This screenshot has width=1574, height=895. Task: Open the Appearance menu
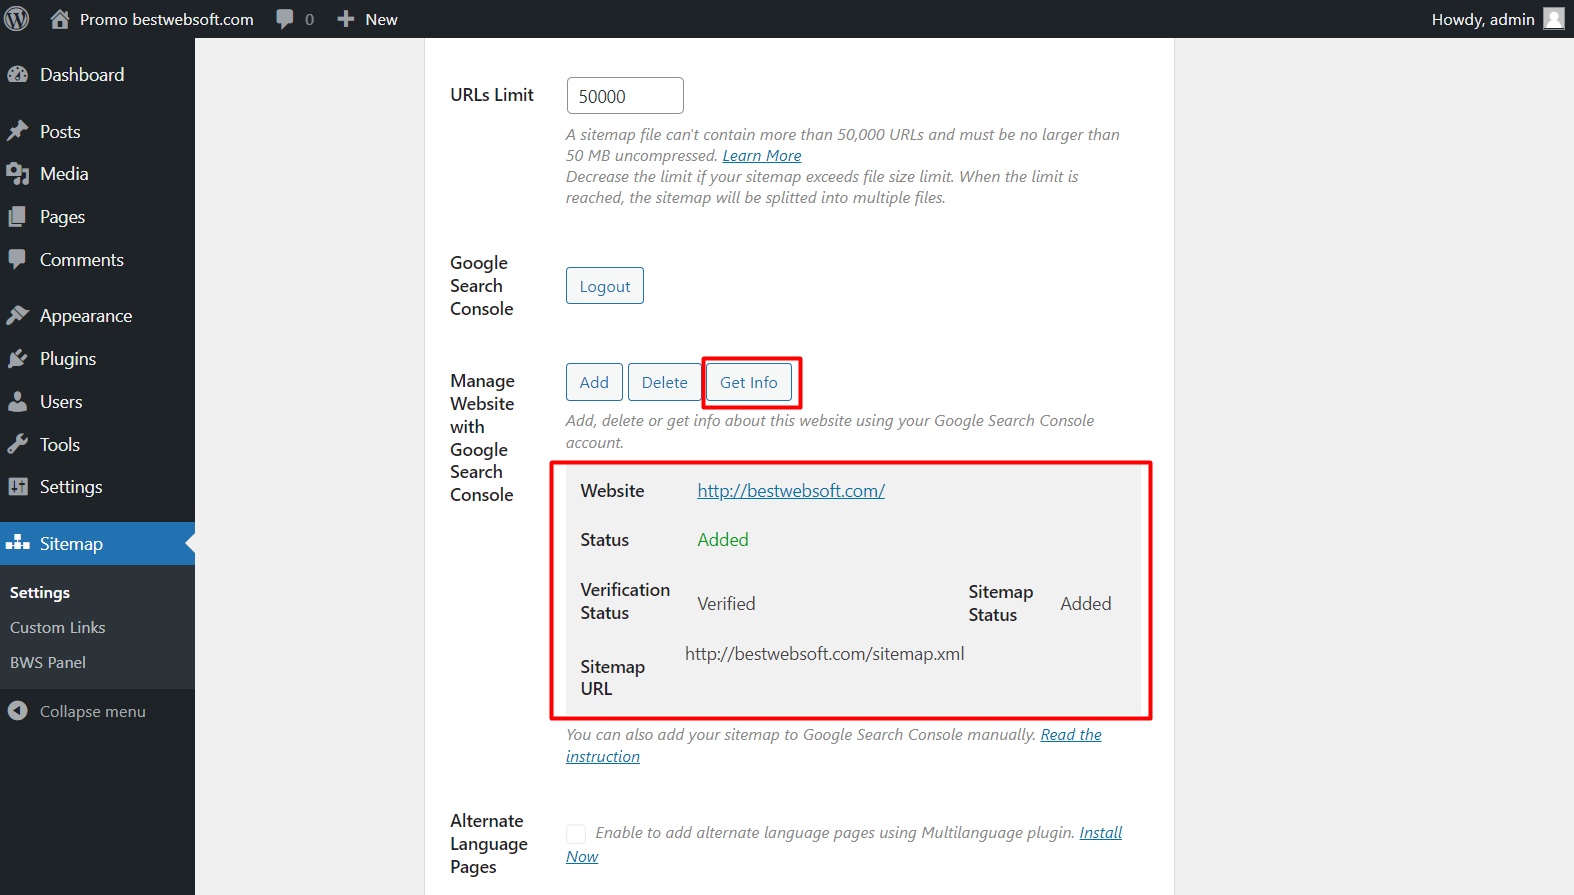[x=97, y=316]
